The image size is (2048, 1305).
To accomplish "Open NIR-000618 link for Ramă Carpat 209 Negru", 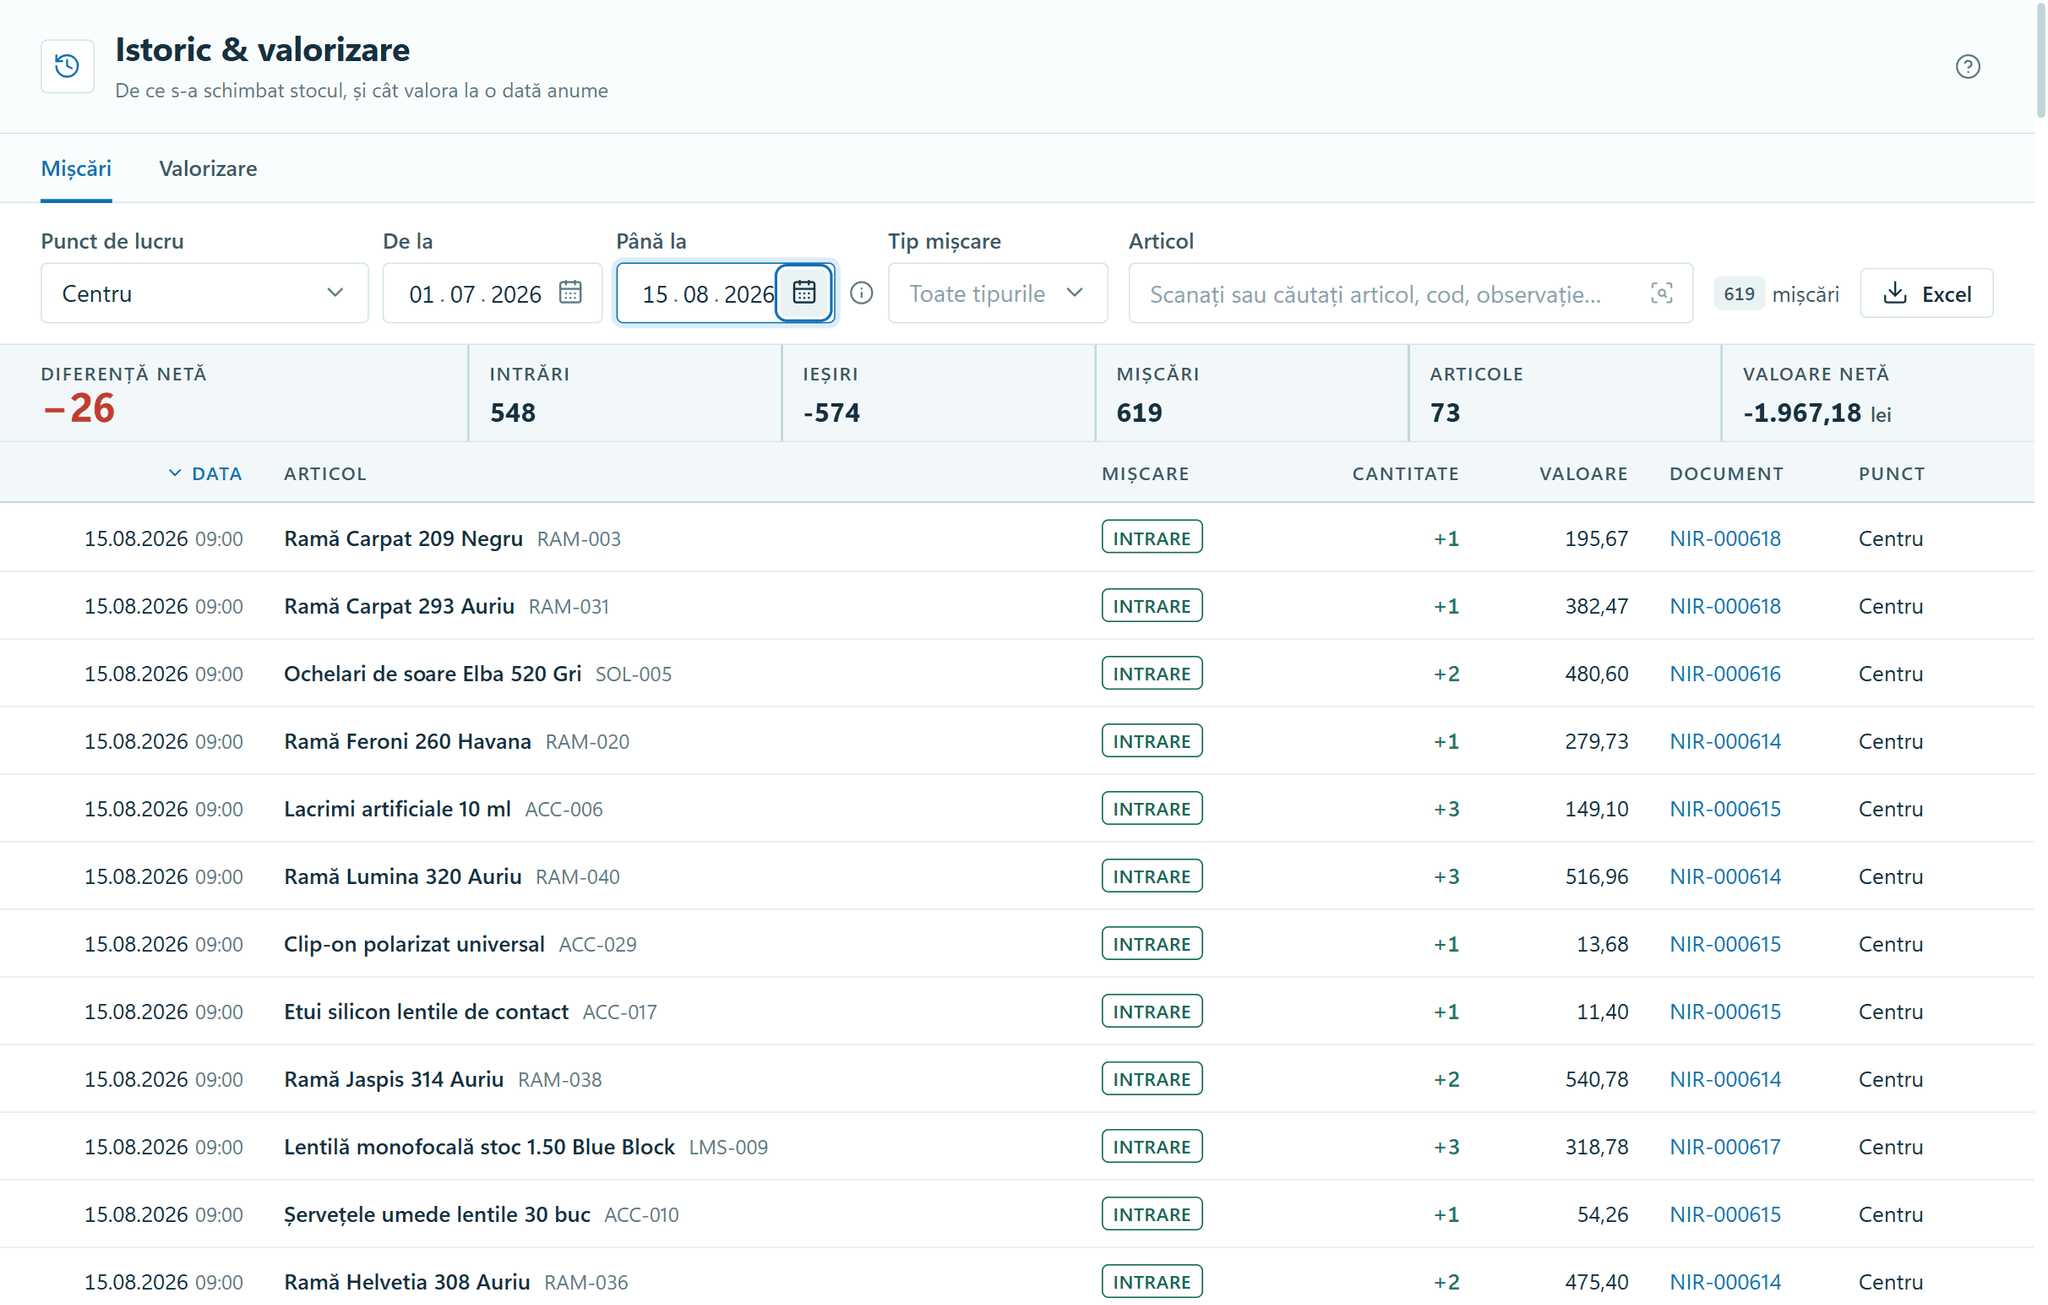I will [1725, 538].
